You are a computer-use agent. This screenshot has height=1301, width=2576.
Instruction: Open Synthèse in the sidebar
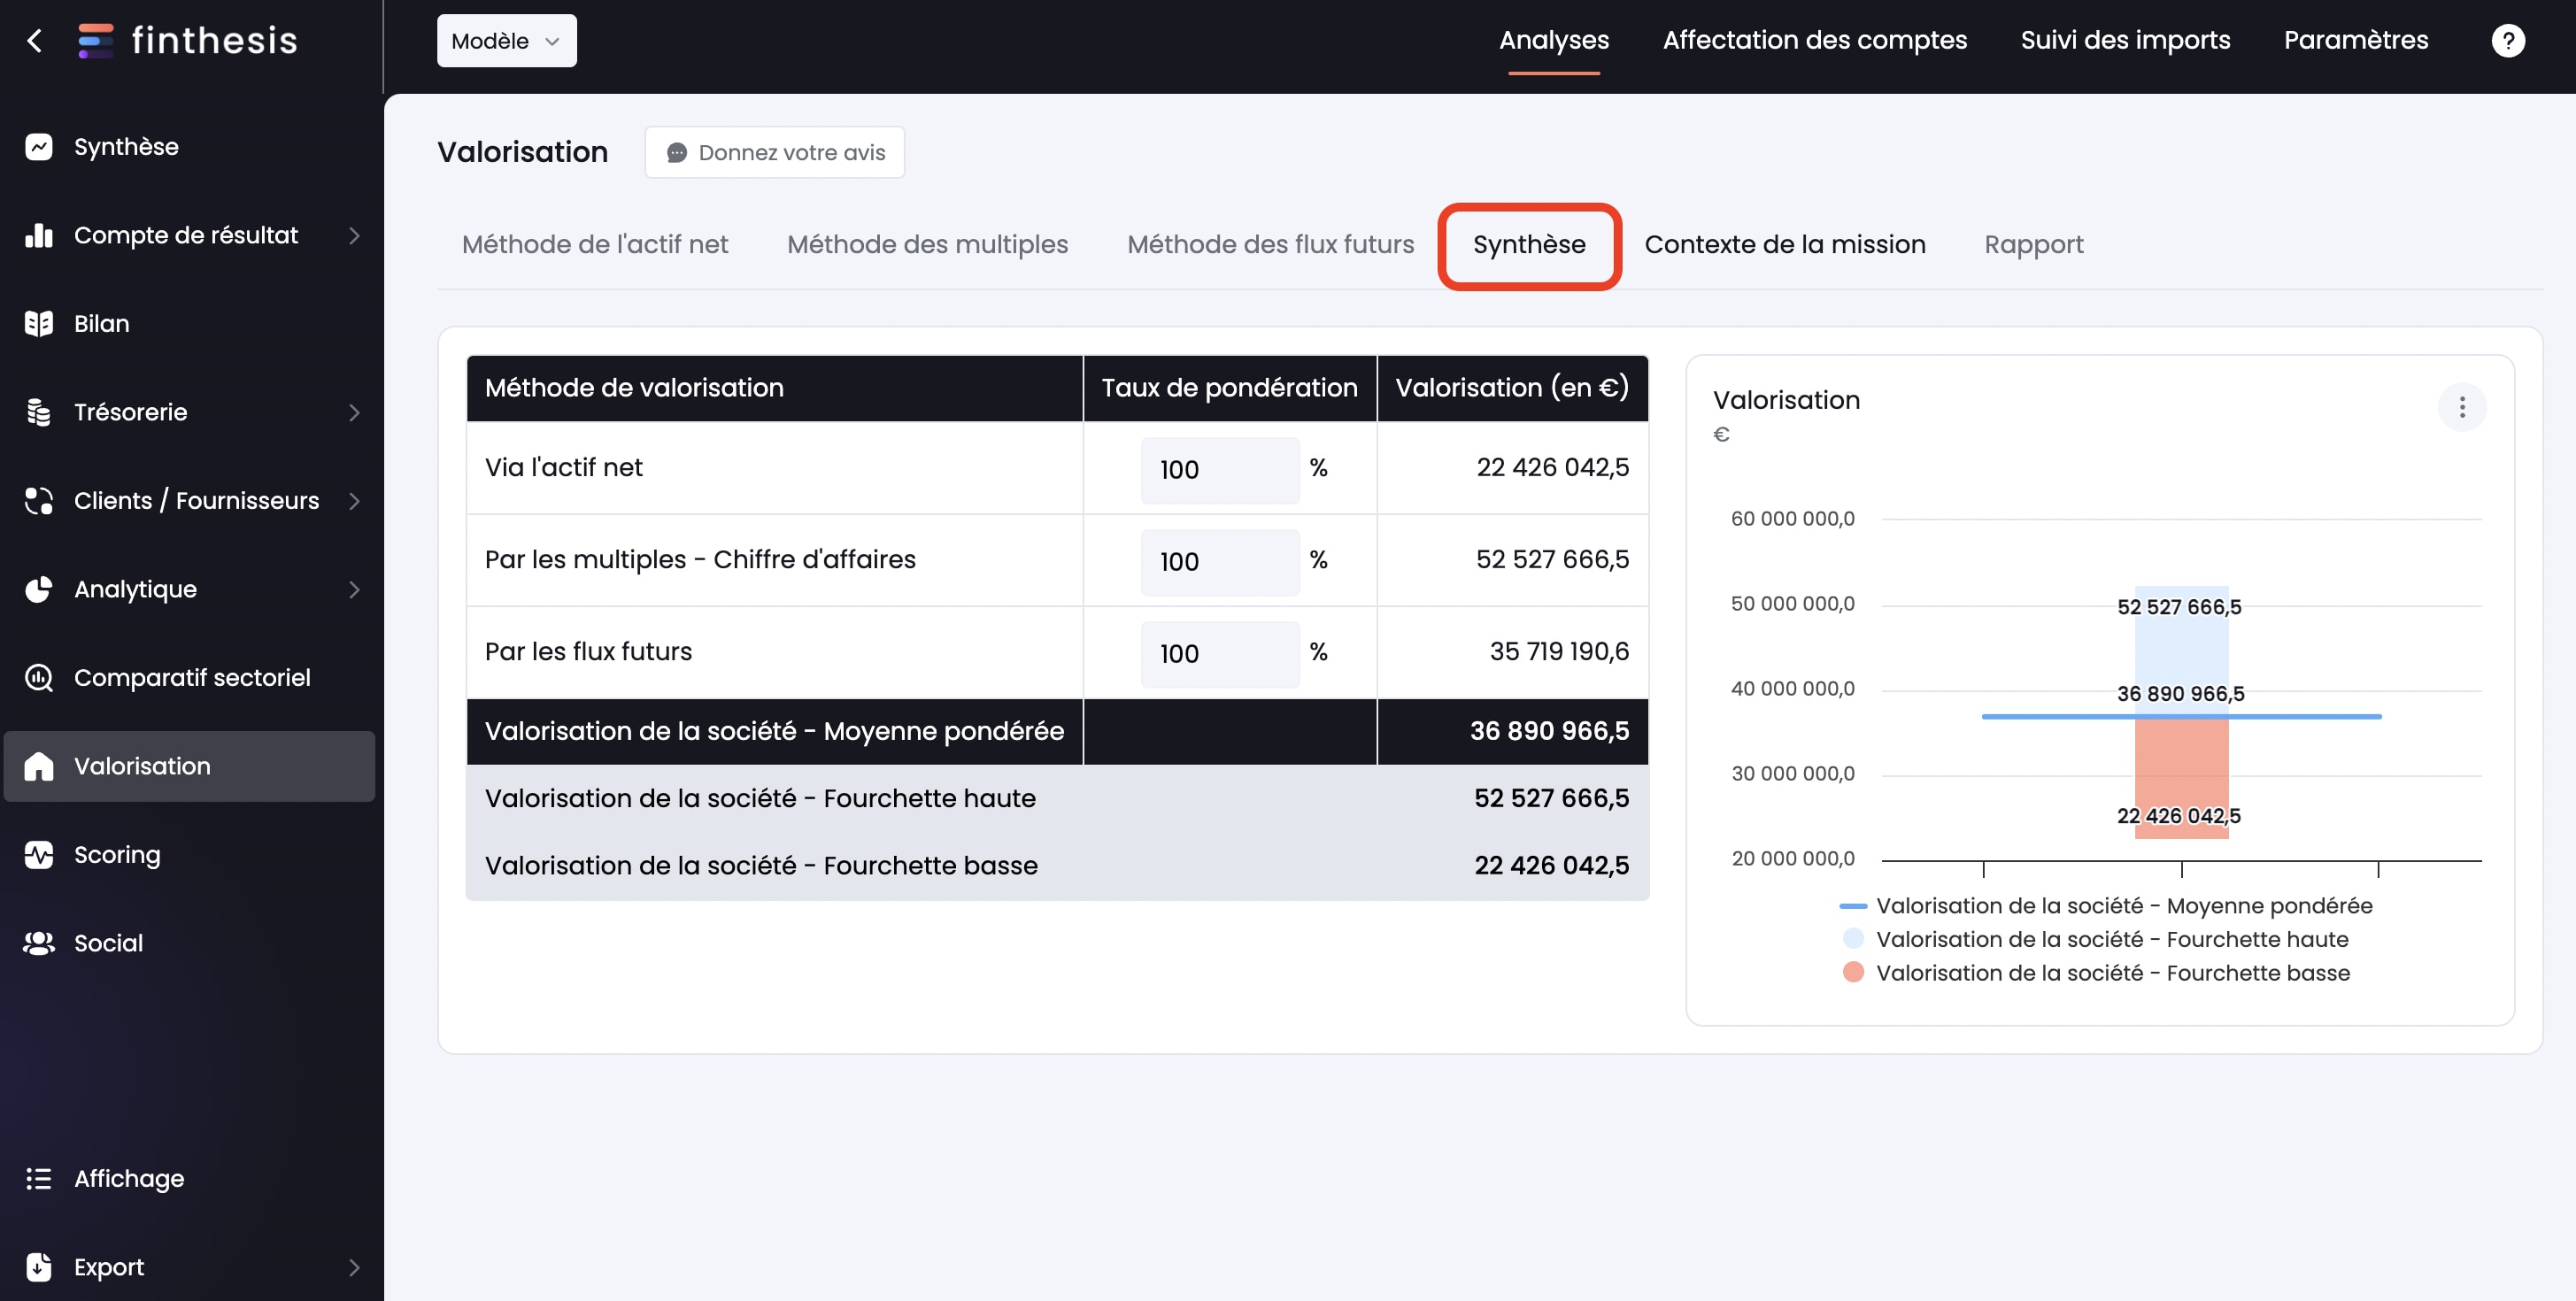tap(190, 147)
